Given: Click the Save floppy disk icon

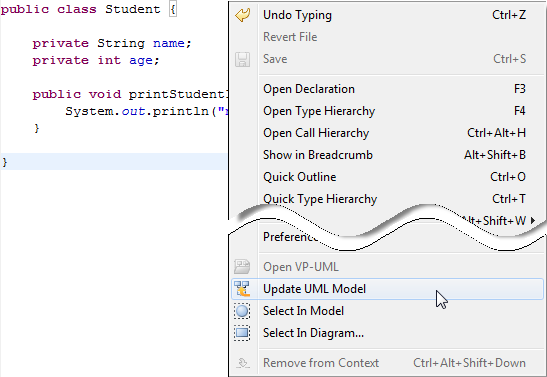Looking at the screenshot, I should click(x=242, y=59).
